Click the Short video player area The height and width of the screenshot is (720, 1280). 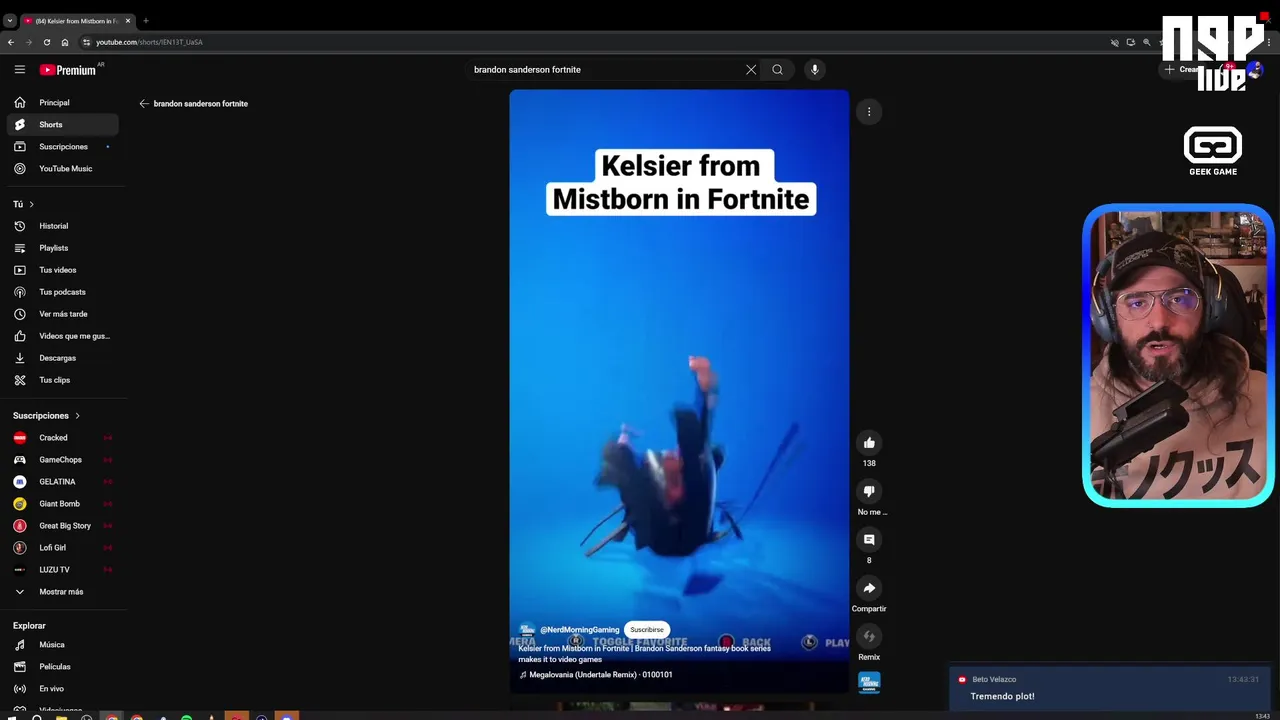point(679,390)
